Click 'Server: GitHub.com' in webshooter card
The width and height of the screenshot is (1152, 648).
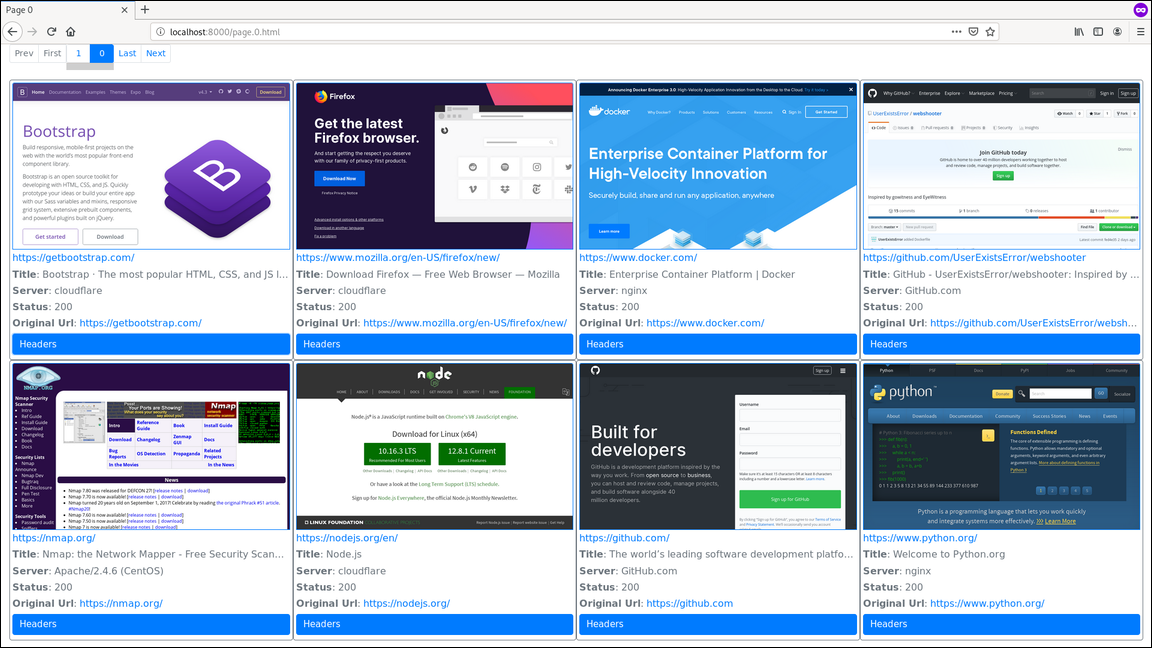point(912,291)
